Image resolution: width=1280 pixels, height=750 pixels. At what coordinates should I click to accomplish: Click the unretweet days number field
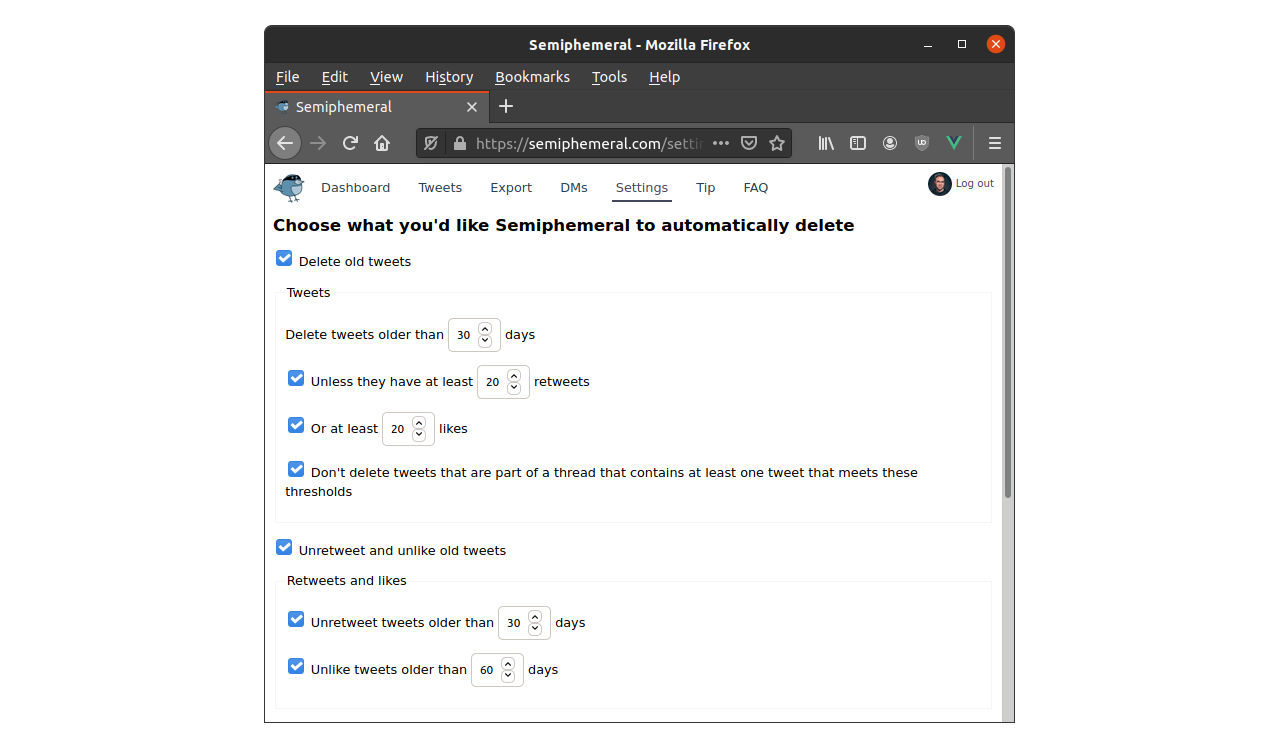click(524, 623)
